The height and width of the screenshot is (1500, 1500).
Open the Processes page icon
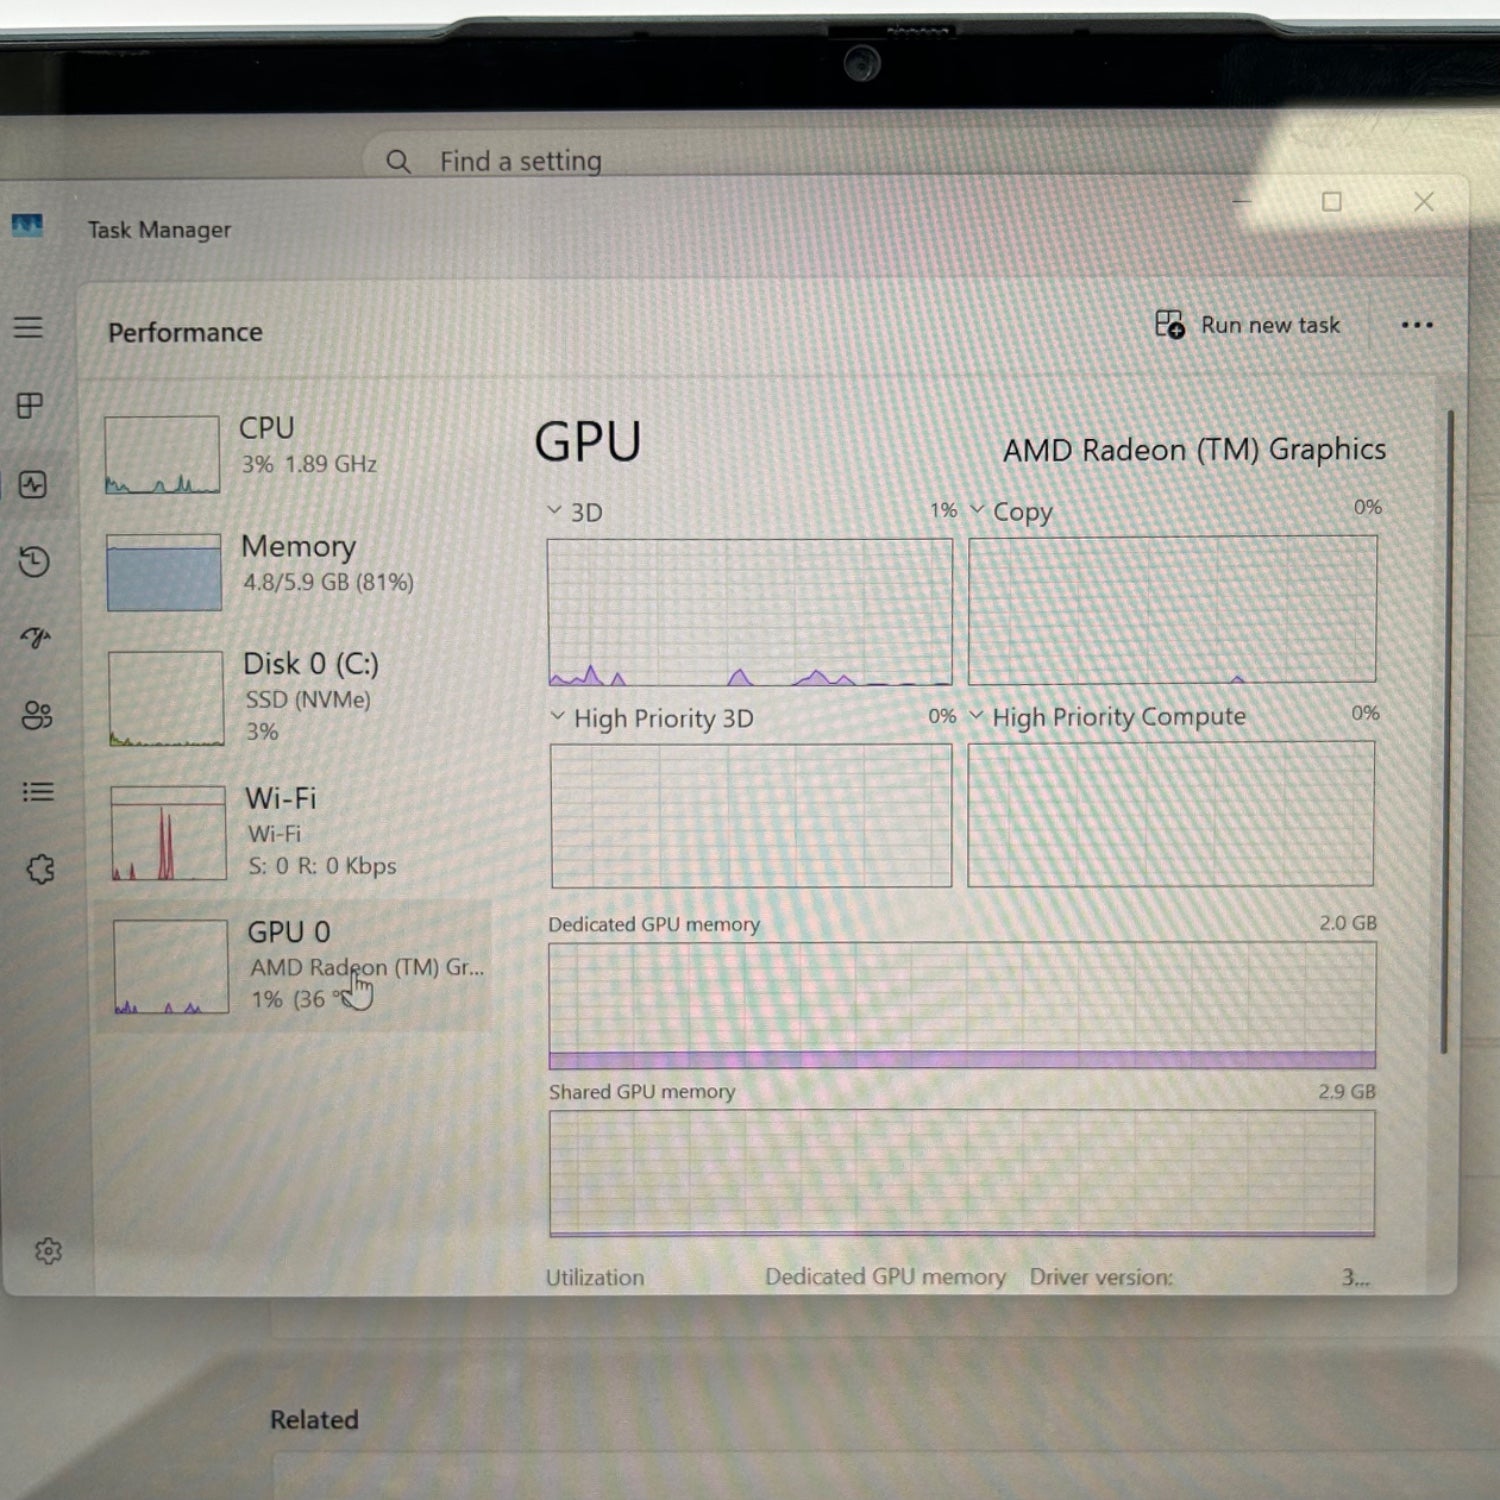tap(30, 405)
